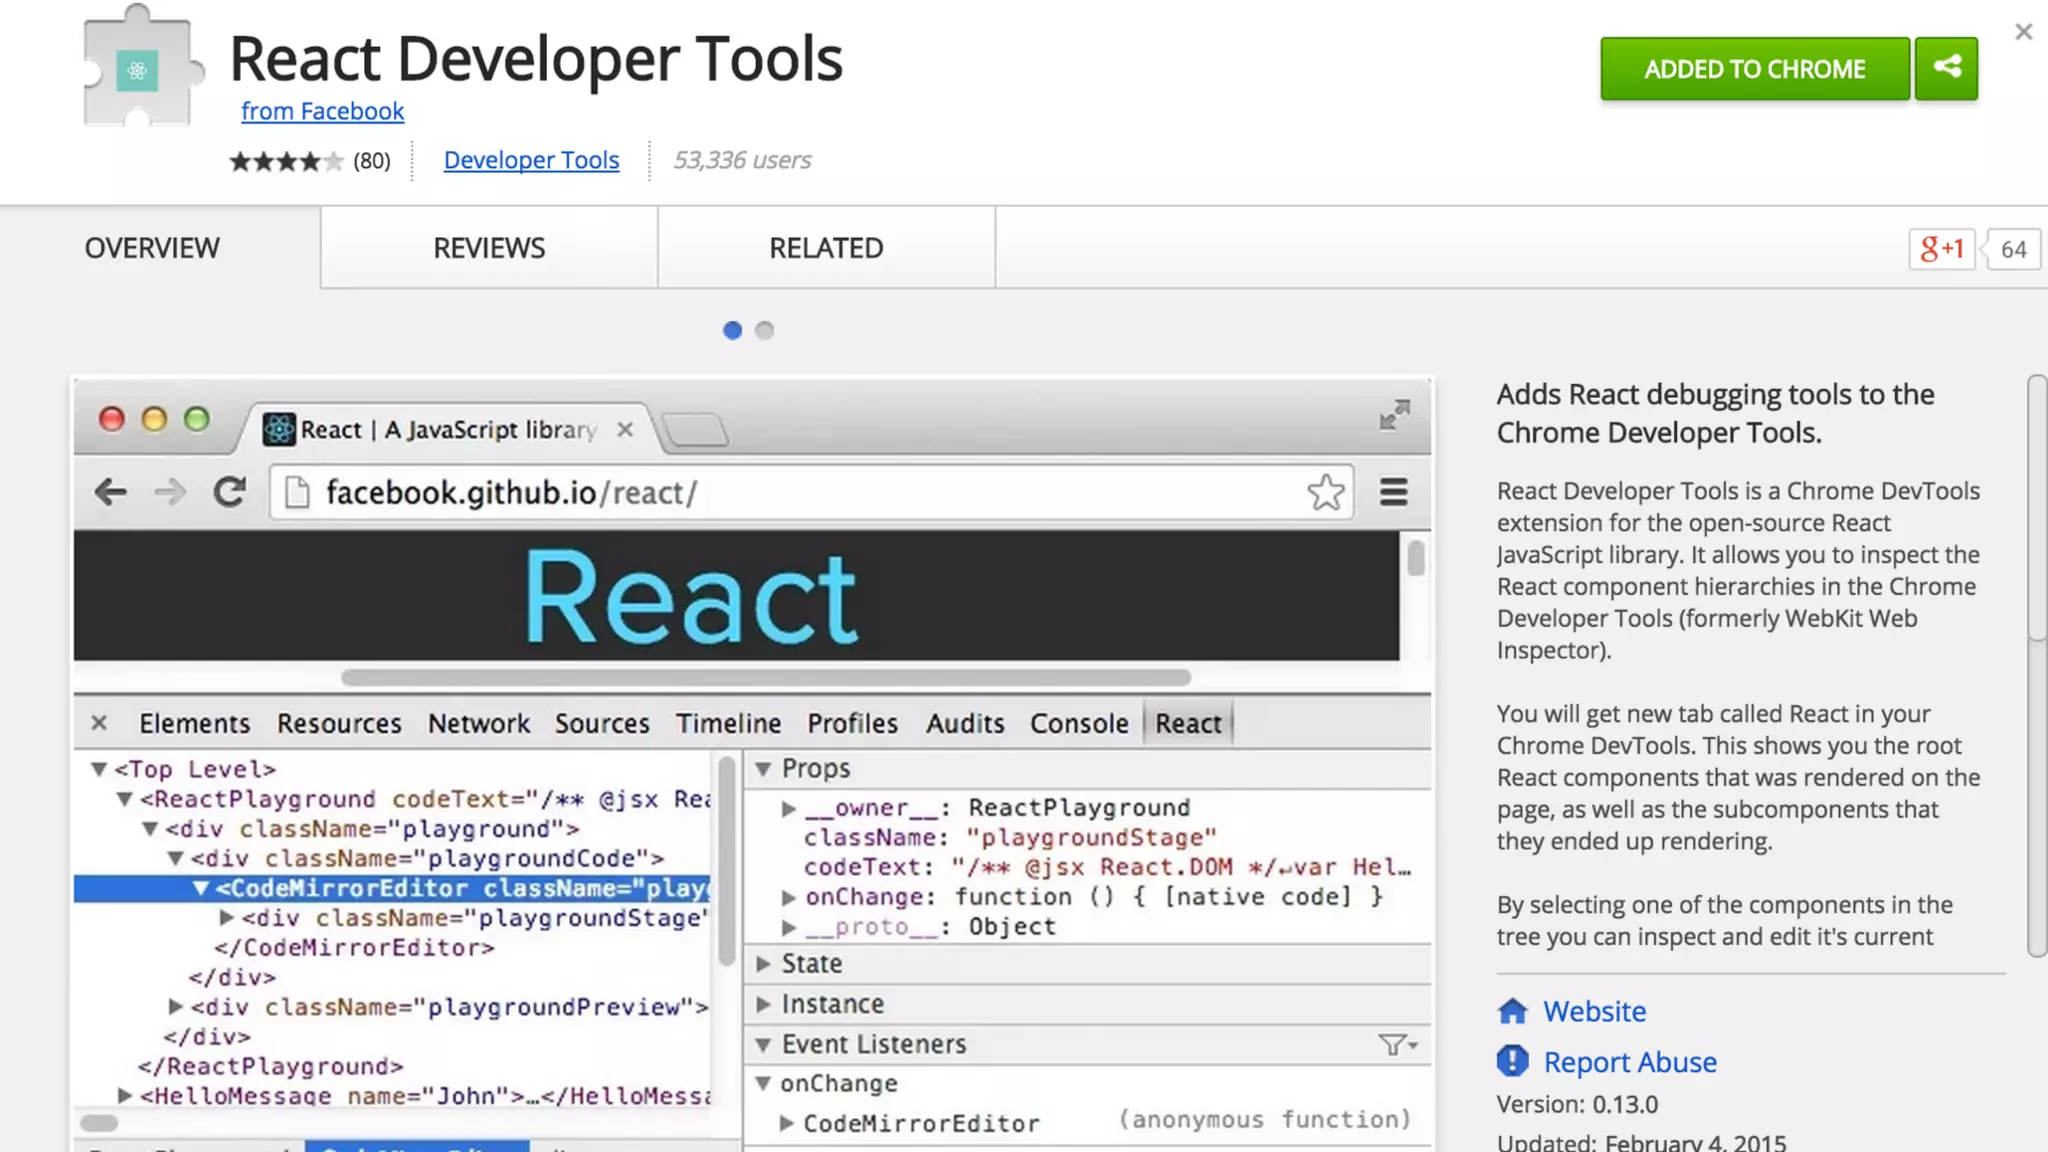Click the blue home icon beside Website
Viewport: 2048px width, 1152px height.
[1512, 1011]
